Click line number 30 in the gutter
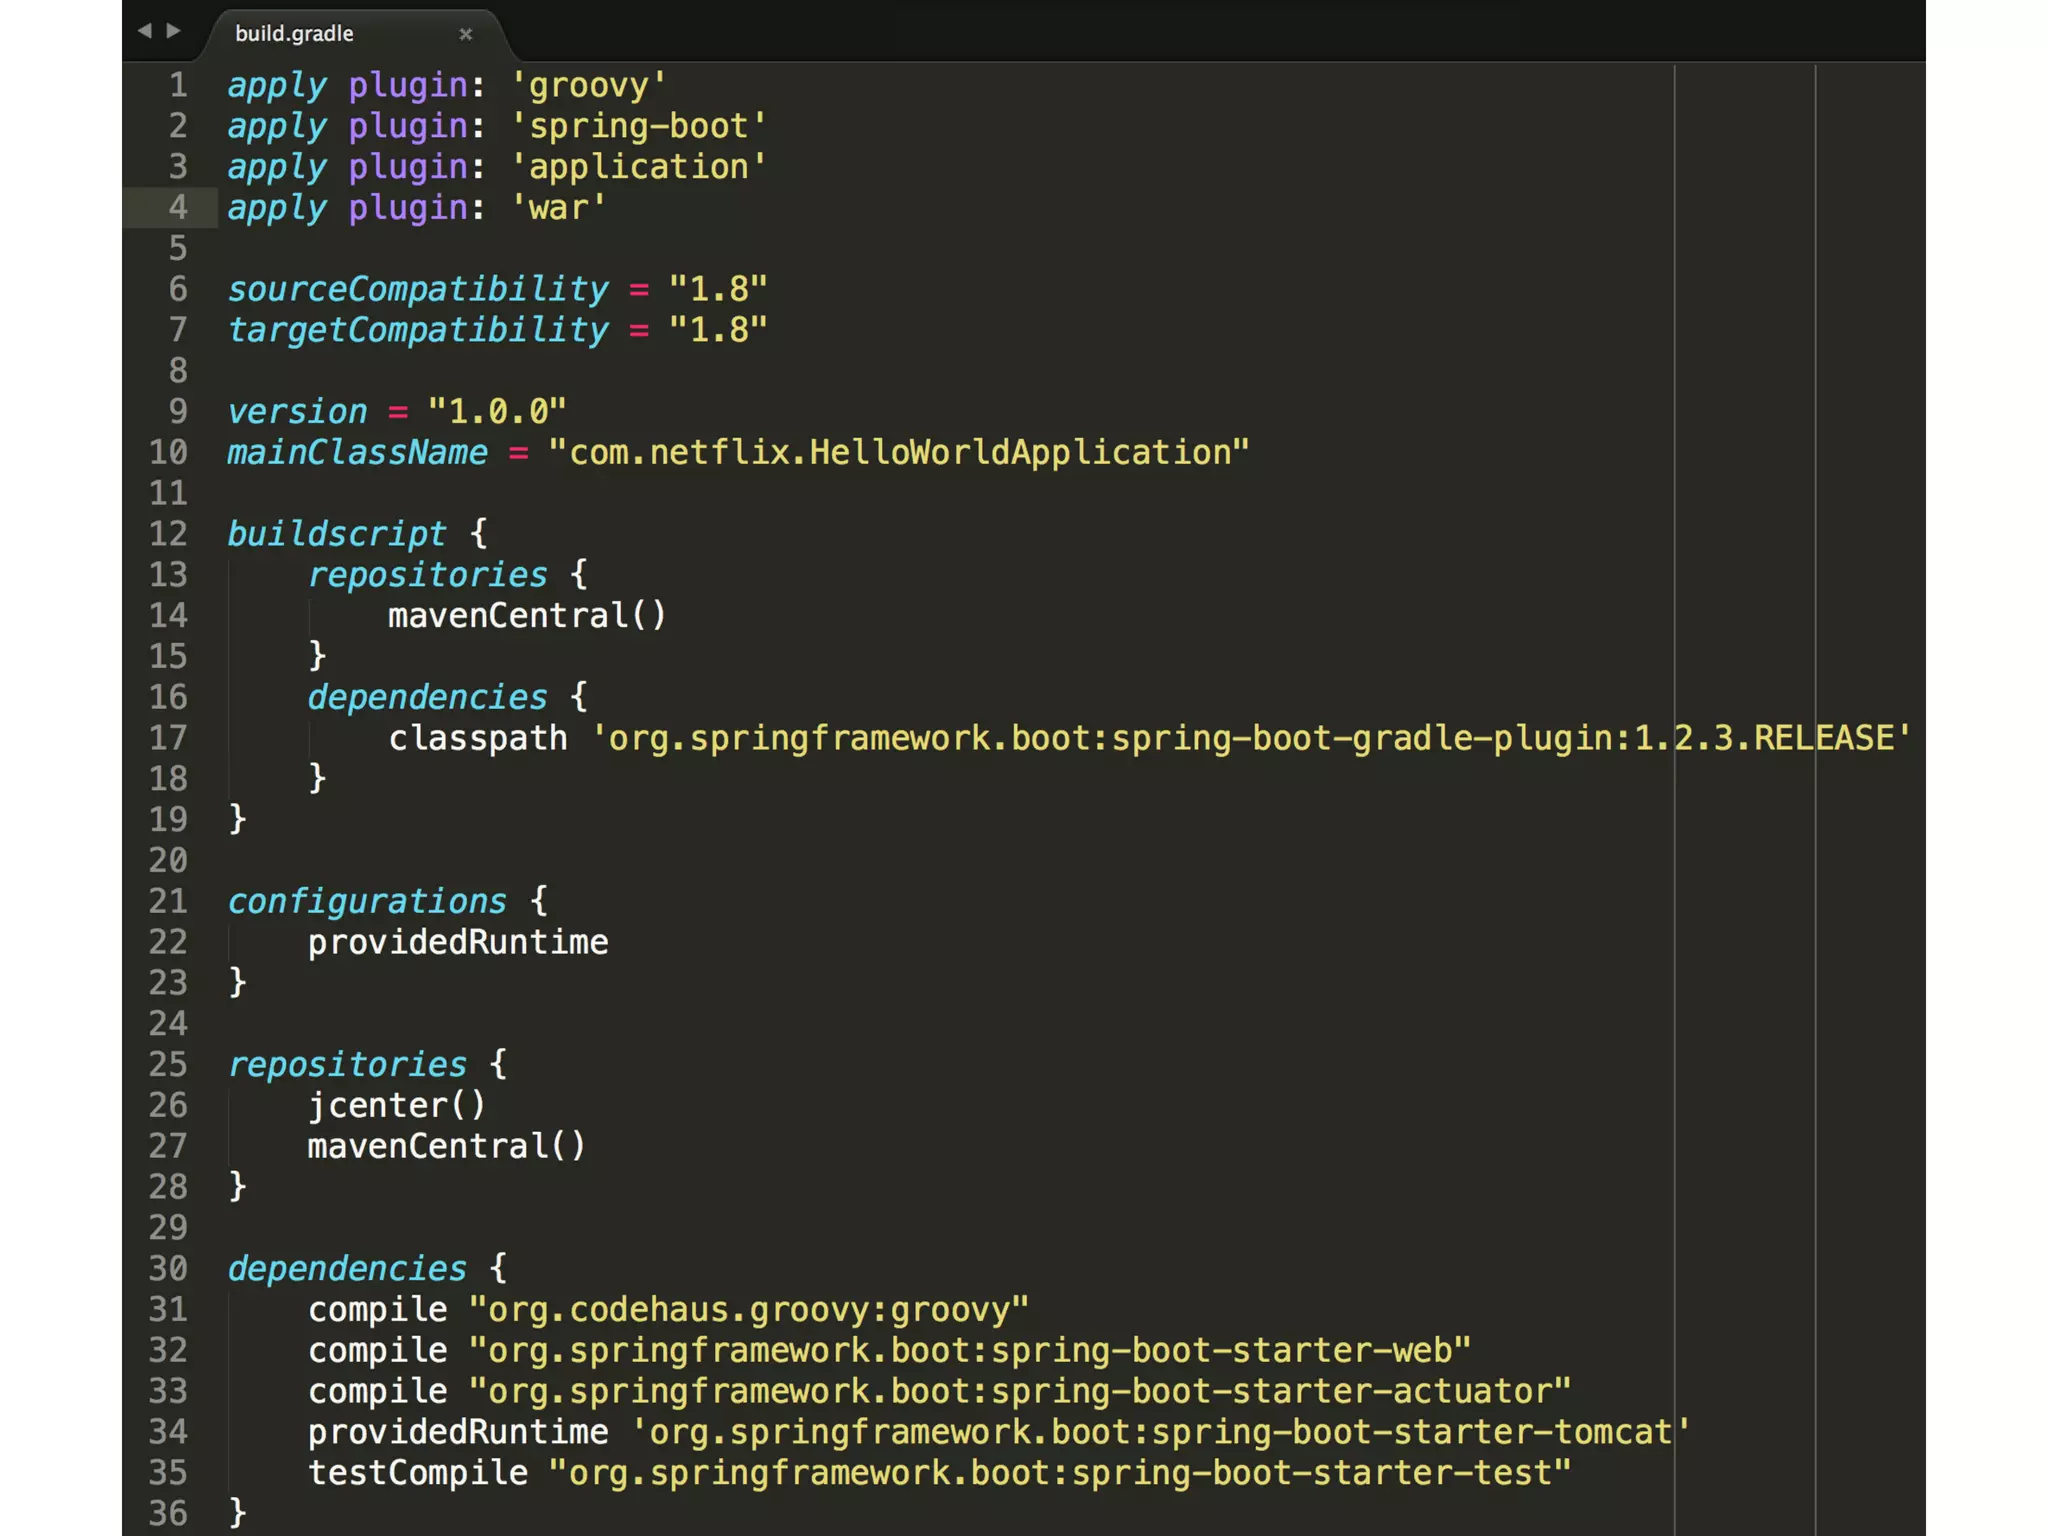Image resolution: width=2048 pixels, height=1536 pixels. pos(168,1269)
